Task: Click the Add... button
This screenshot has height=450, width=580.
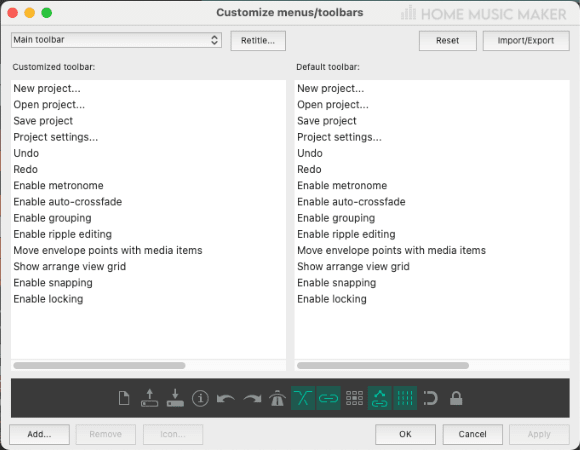Action: 39,434
